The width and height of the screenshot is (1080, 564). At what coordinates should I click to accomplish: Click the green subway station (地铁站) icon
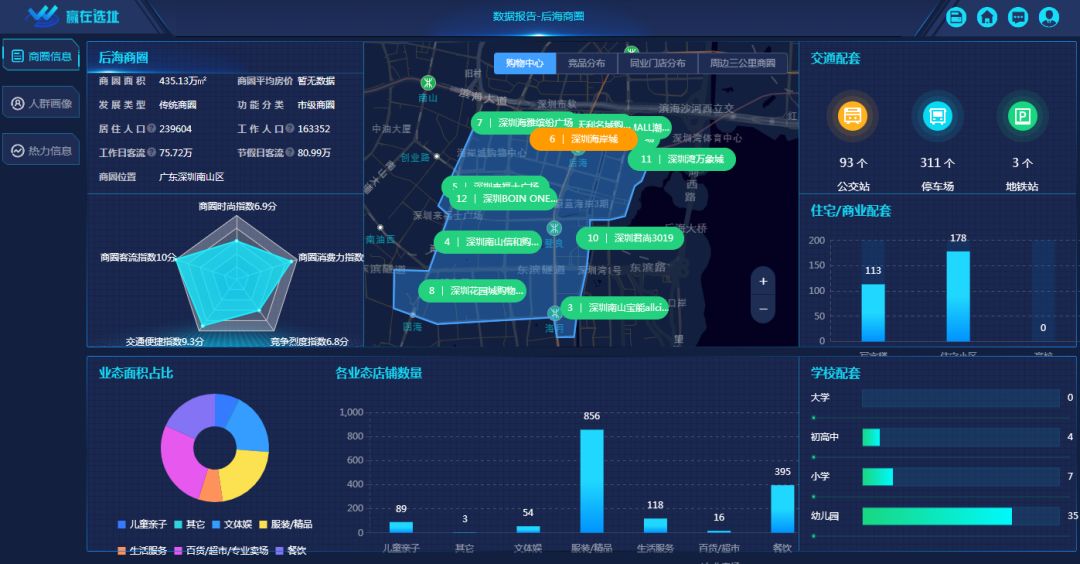(1022, 117)
